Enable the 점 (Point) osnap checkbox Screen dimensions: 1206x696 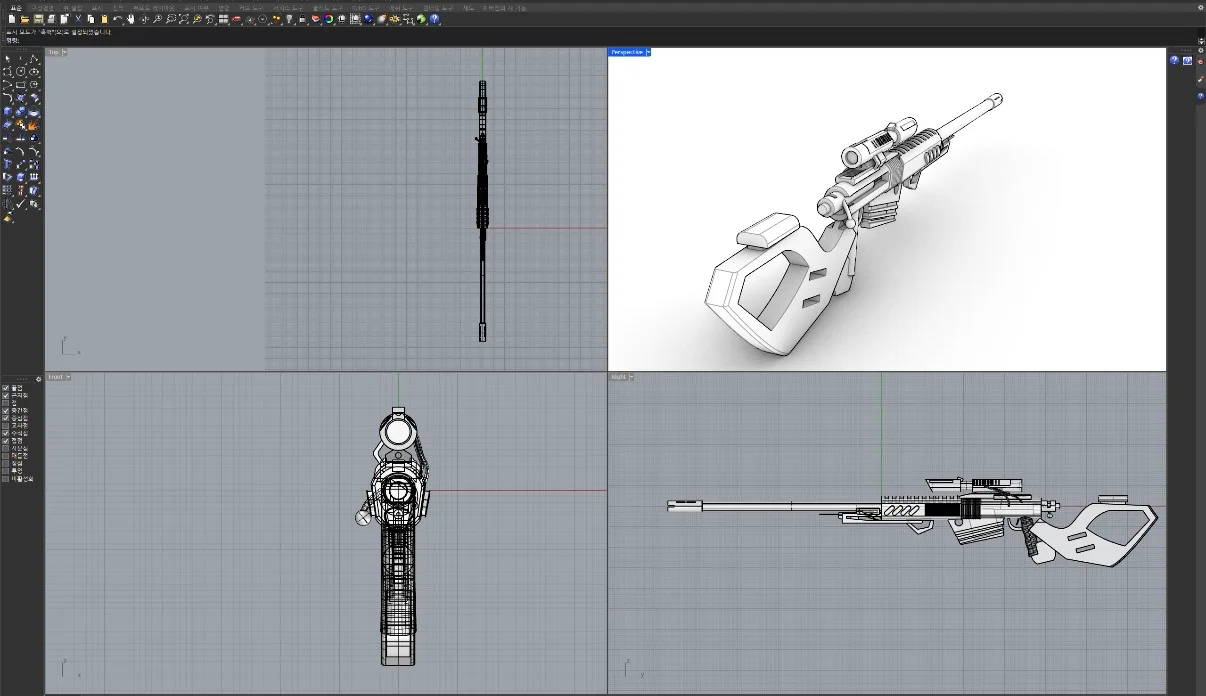pyautogui.click(x=6, y=403)
